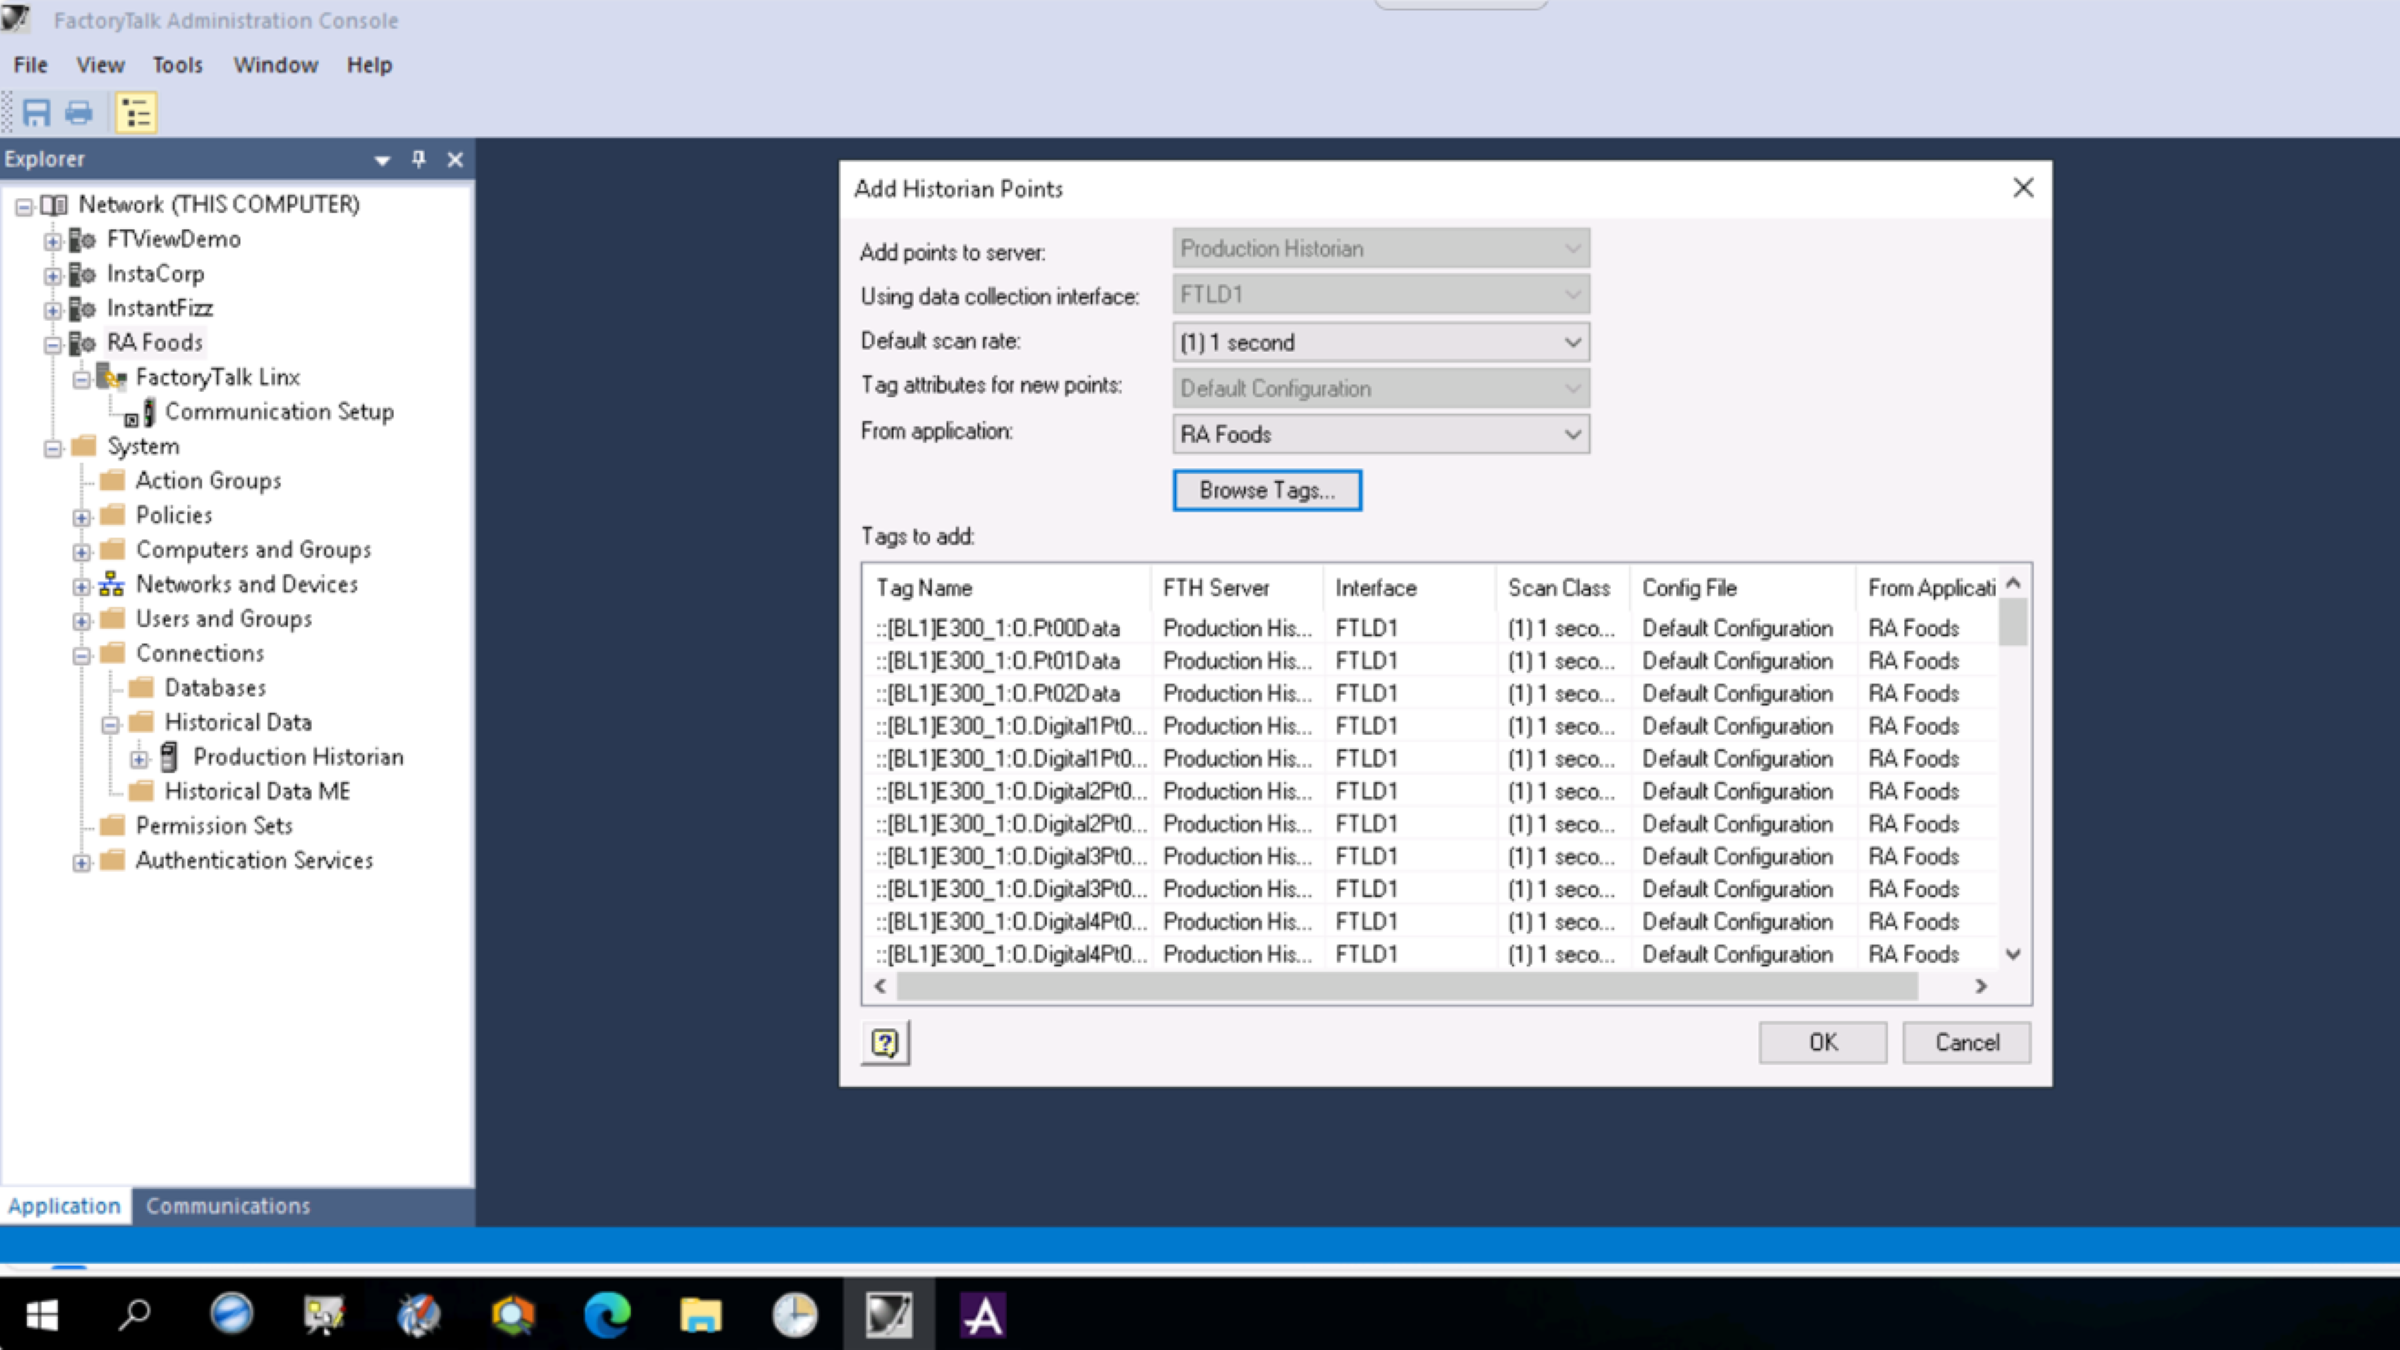Screen dimensions: 2400x1350
Task: Expand the Production Historian tree node
Action: pos(139,759)
